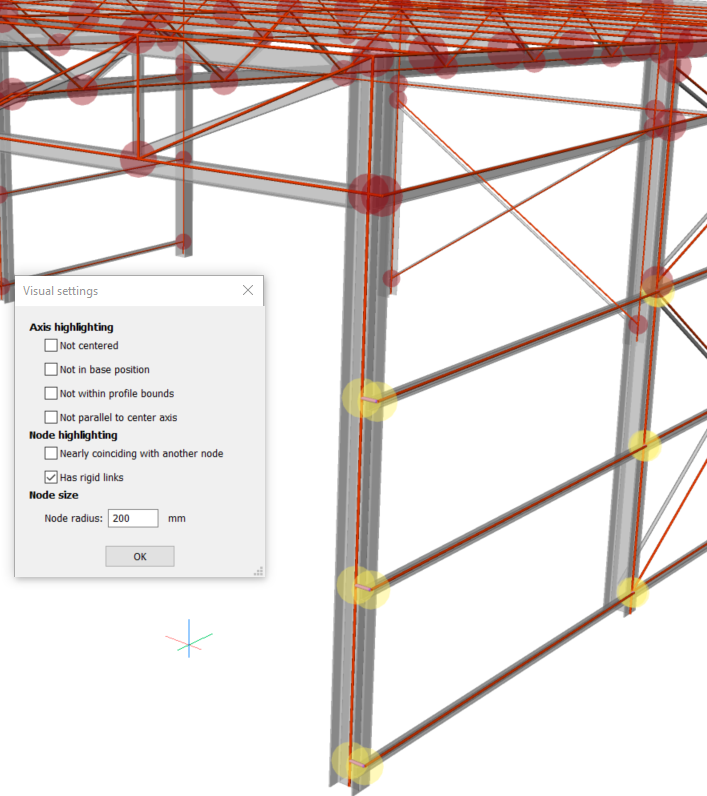The height and width of the screenshot is (796, 707).
Task: Pick the lowest yellow node on right column
Action: 632,593
